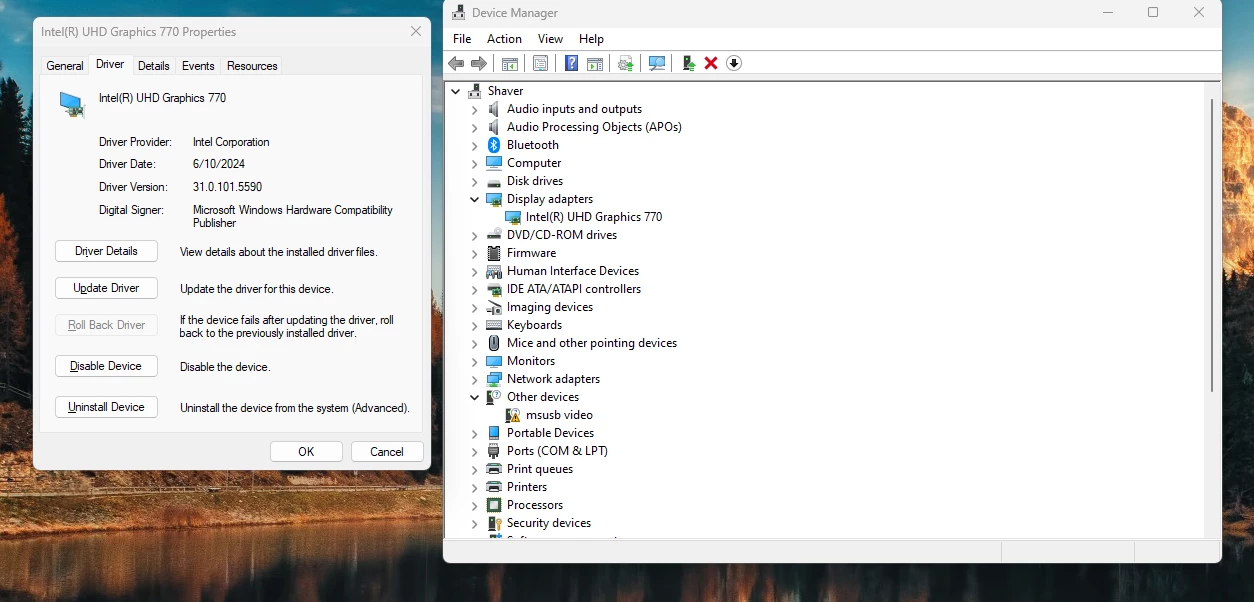The height and width of the screenshot is (602, 1254).
Task: Click the Security devices key icon
Action: (x=494, y=523)
